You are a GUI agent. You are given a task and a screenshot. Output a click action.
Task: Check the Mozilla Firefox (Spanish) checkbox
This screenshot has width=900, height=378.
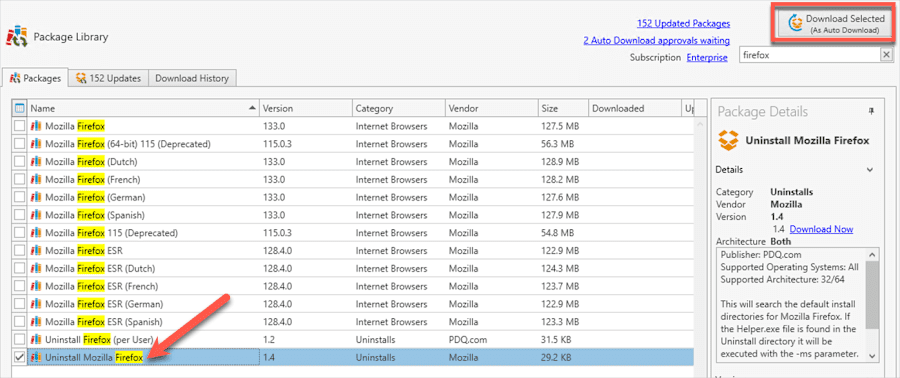[20, 215]
